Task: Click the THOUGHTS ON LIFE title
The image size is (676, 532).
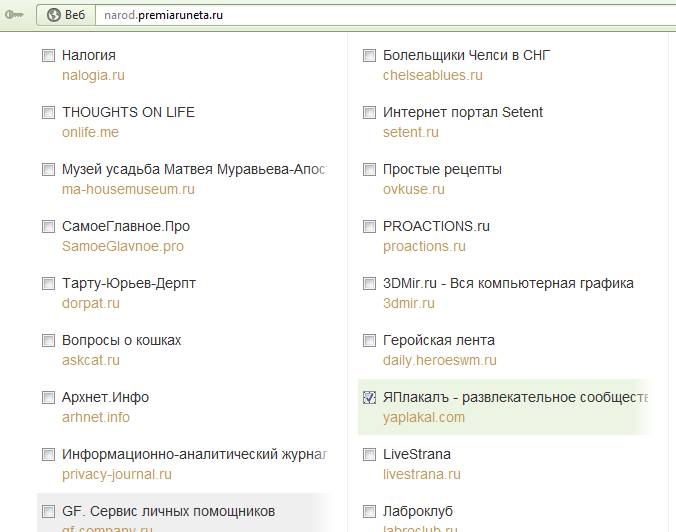Action: coord(128,113)
